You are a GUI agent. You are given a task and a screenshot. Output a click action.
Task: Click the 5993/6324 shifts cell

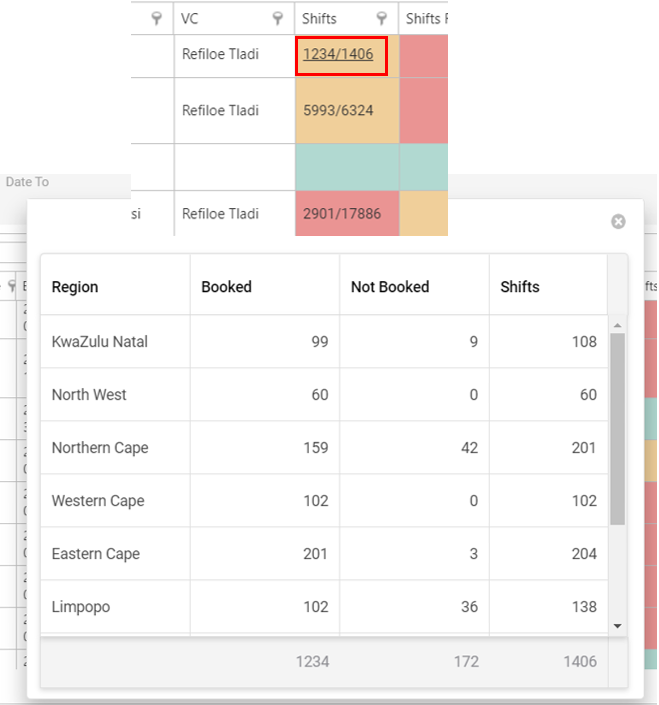[x=347, y=111]
